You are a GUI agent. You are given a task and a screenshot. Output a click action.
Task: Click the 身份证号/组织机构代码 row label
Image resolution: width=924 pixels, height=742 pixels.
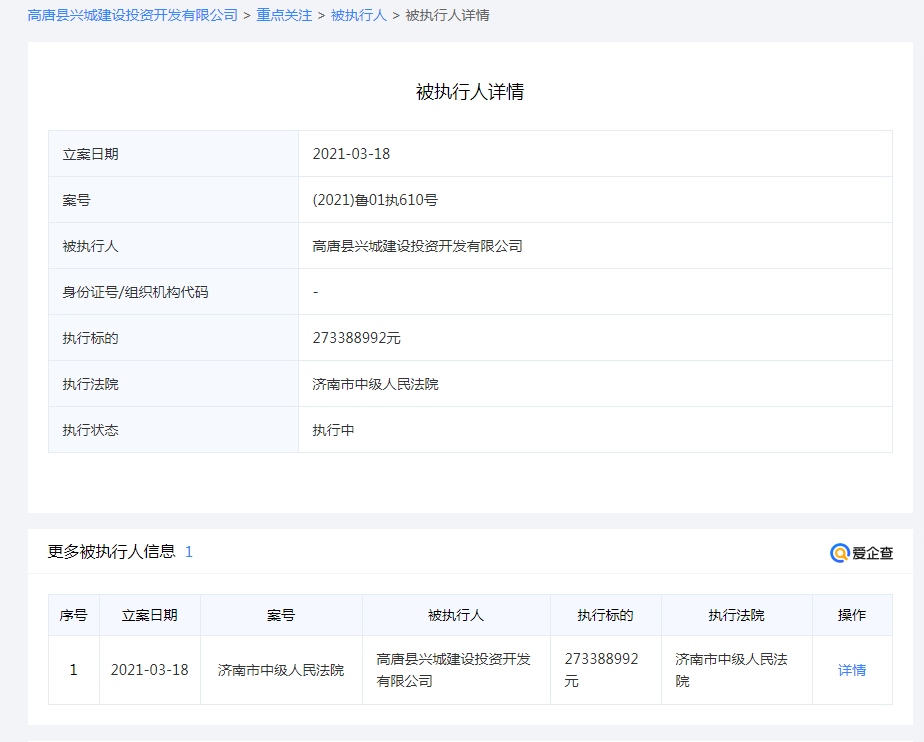(135, 292)
